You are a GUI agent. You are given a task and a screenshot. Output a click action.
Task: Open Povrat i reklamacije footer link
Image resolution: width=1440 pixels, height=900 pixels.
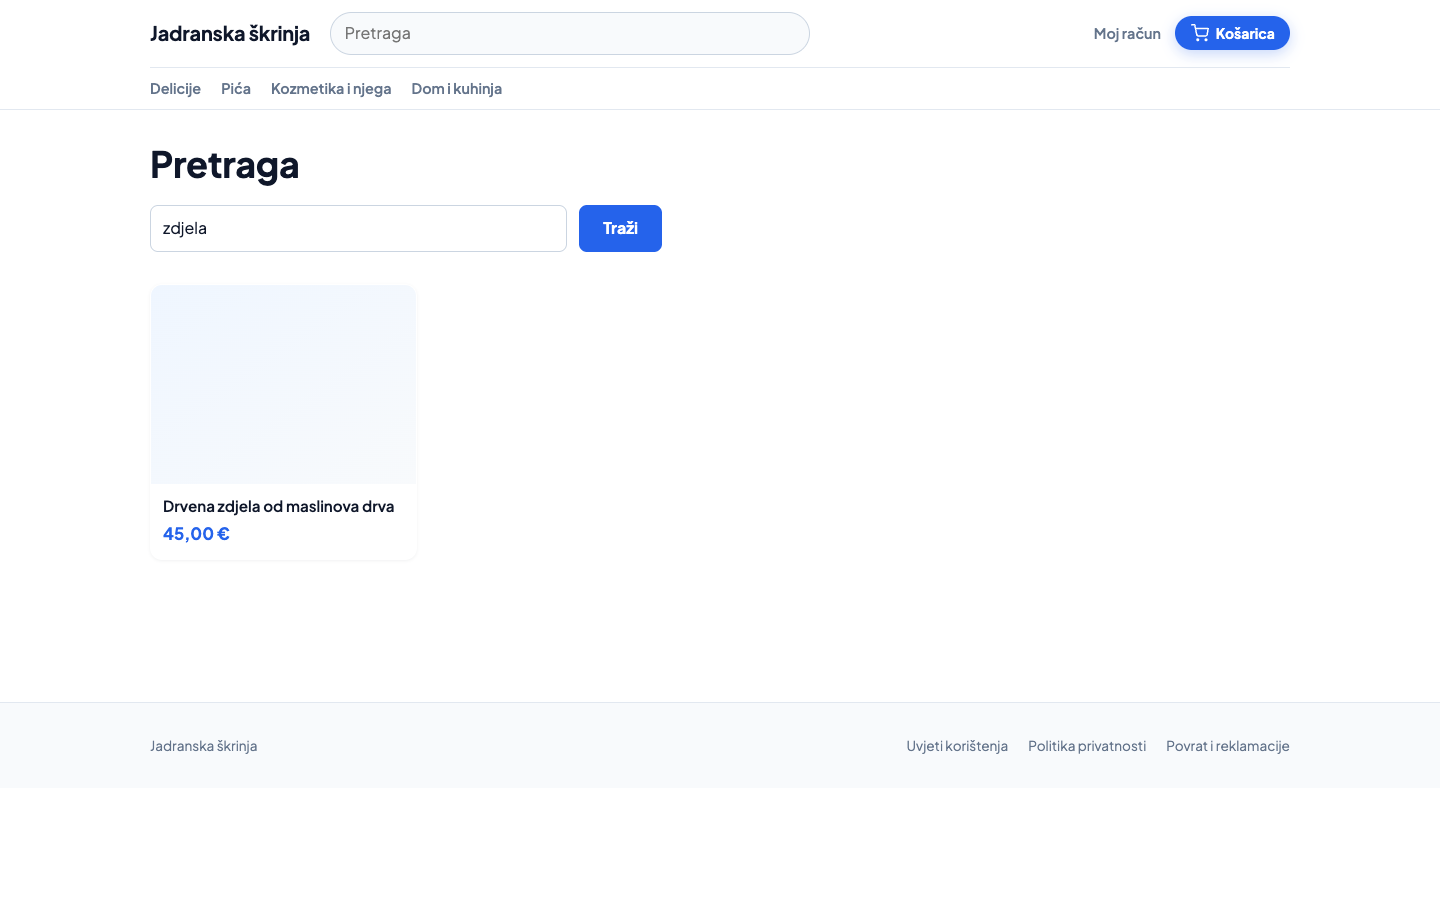[1228, 745]
